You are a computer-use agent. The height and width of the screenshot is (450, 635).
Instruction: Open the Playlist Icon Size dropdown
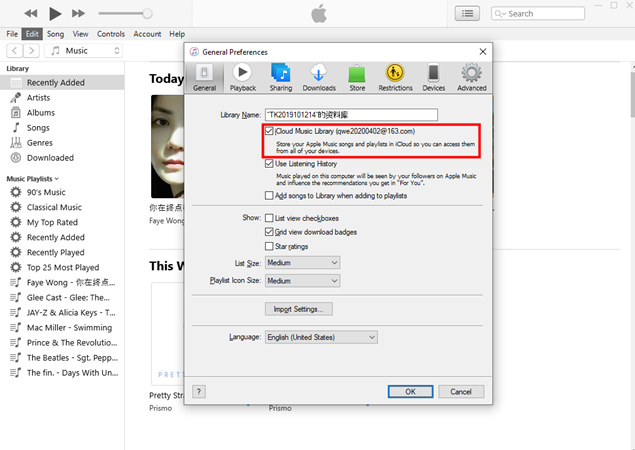tap(303, 281)
